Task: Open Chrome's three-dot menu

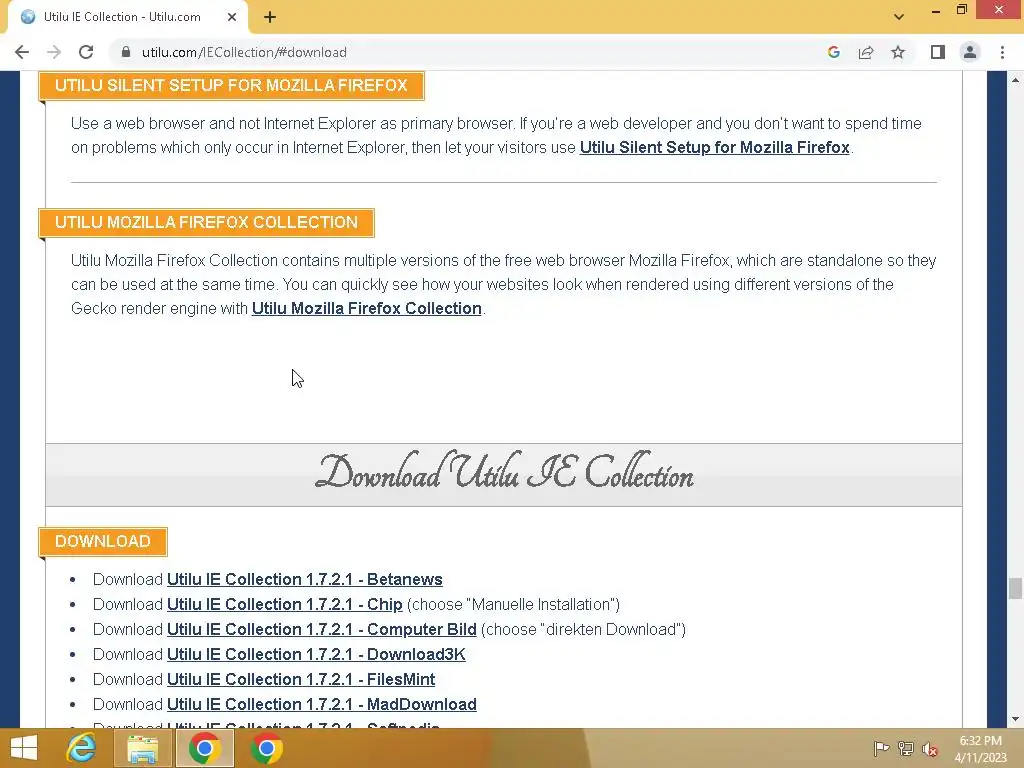Action: click(1002, 52)
